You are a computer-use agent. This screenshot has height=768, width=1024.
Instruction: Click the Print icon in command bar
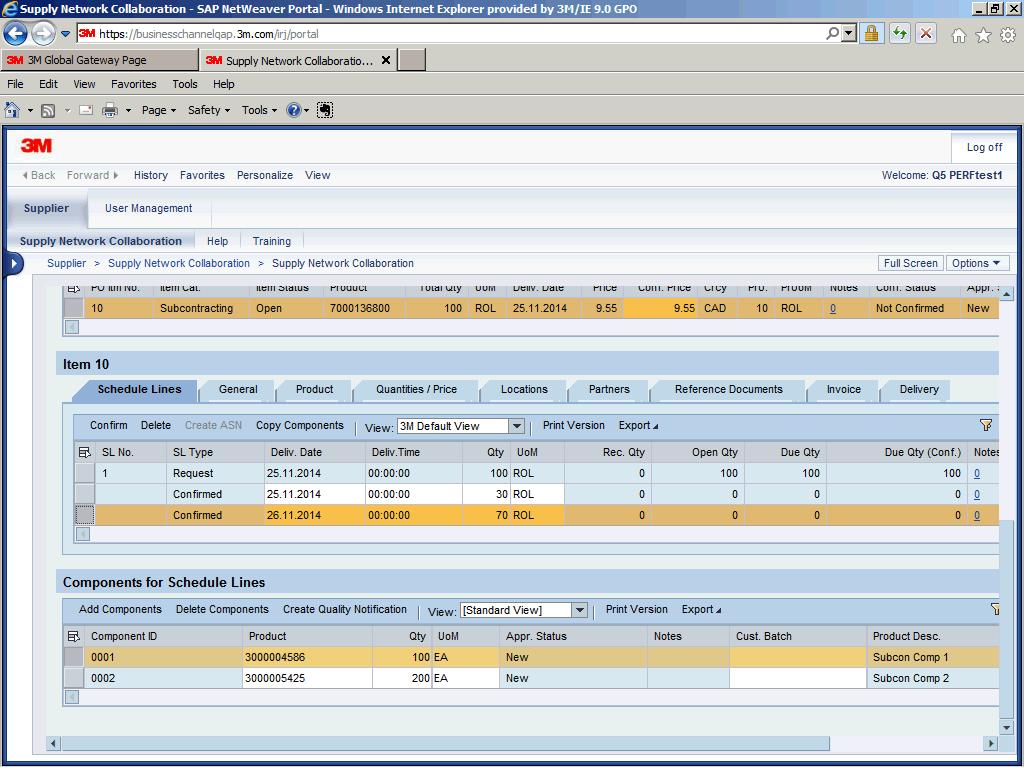click(x=110, y=110)
